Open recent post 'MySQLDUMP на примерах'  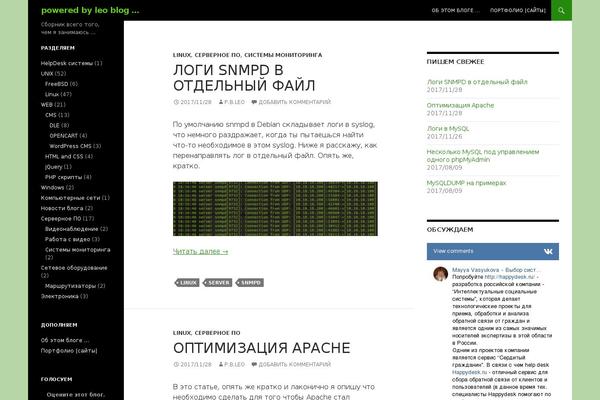click(466, 183)
